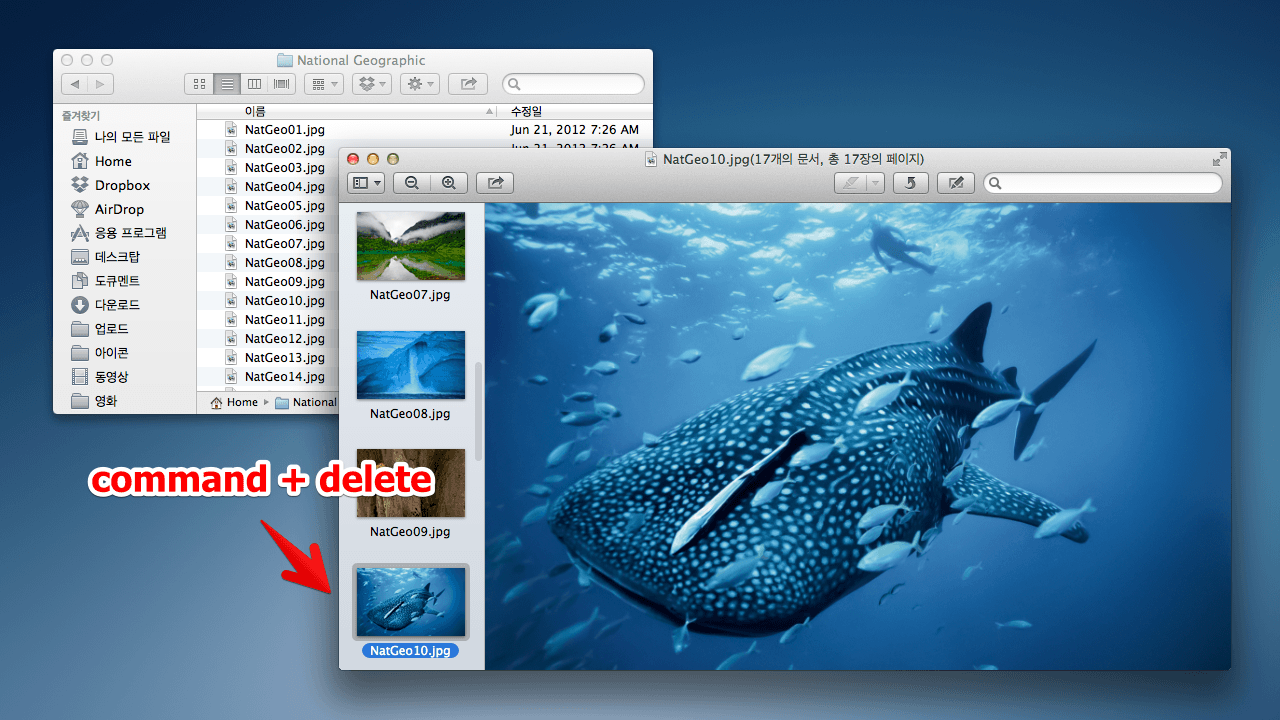Image resolution: width=1280 pixels, height=720 pixels.
Task: Open 업로드 folder in Finder sidebar
Action: [x=100, y=329]
